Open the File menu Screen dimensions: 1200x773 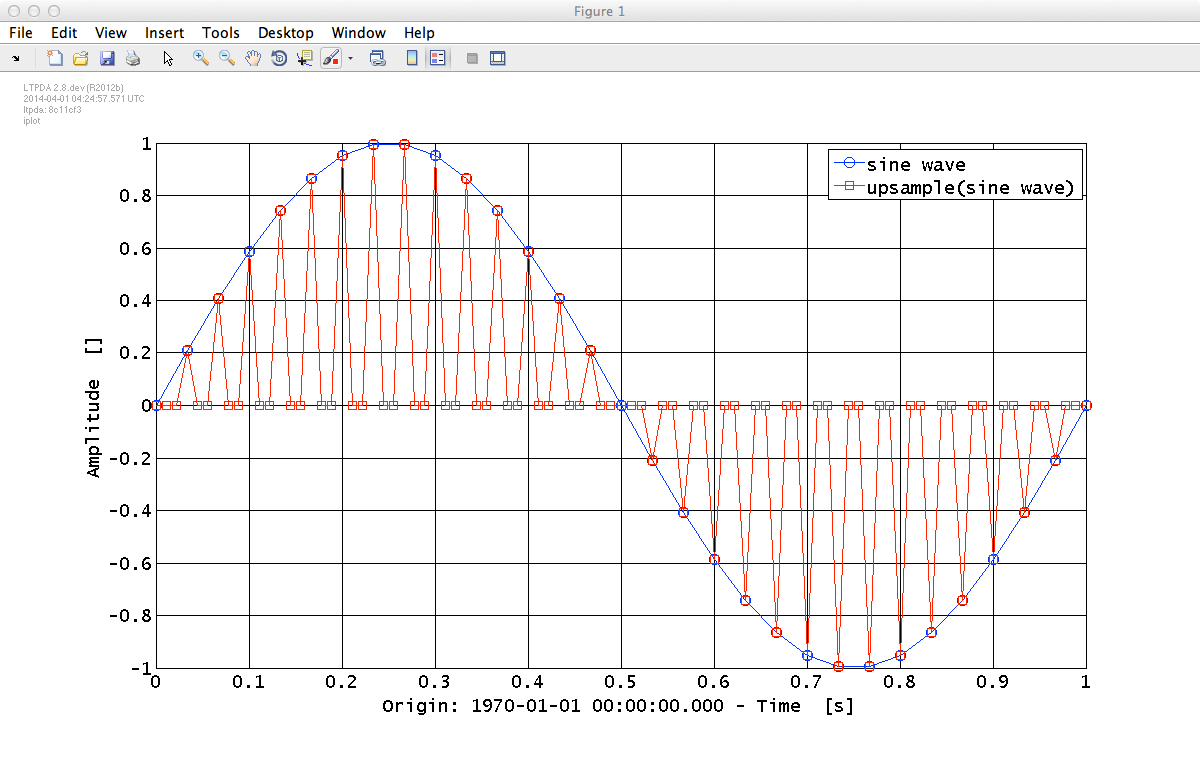[x=21, y=33]
